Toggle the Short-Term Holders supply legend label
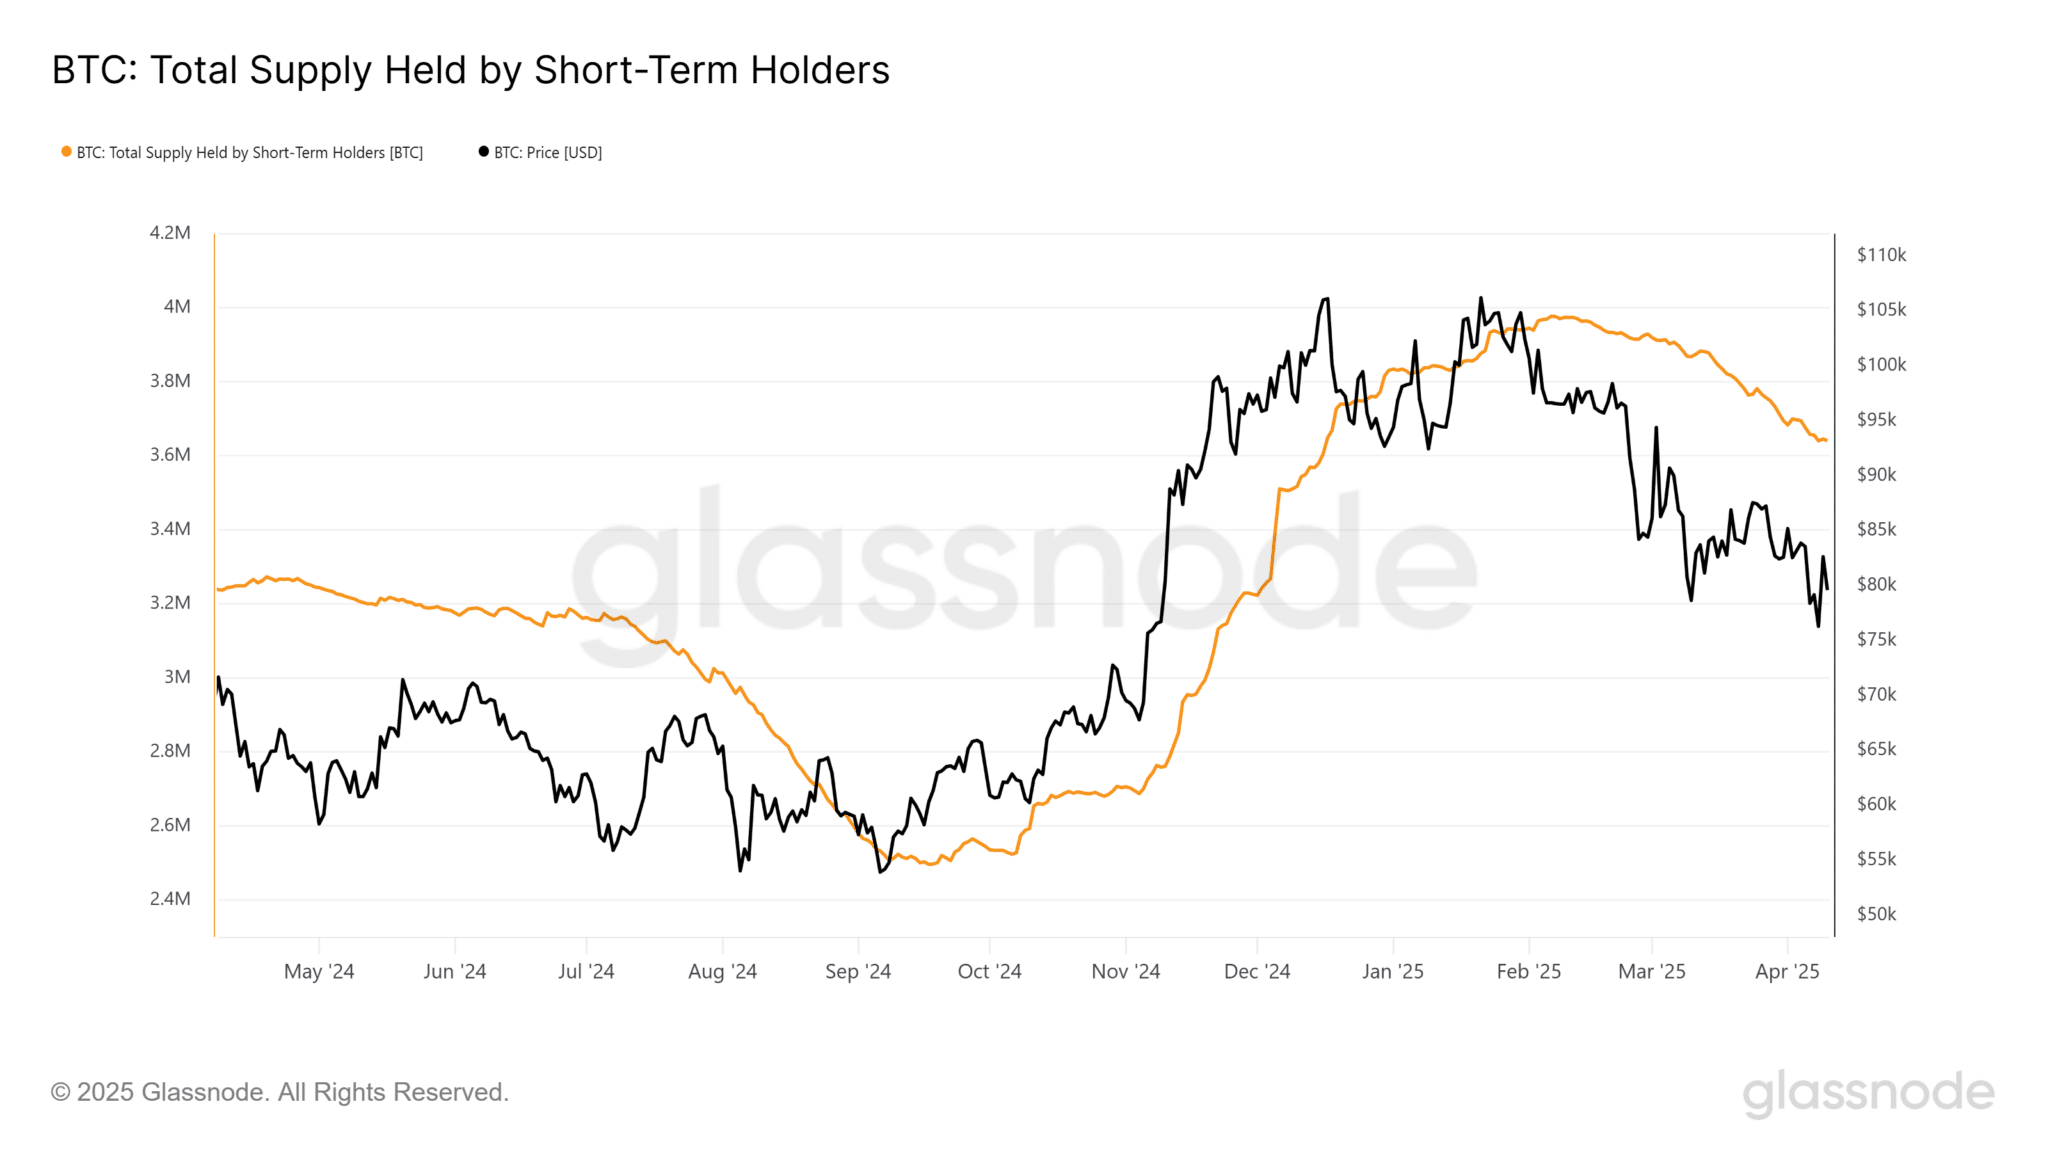The image size is (2048, 1152). (249, 153)
